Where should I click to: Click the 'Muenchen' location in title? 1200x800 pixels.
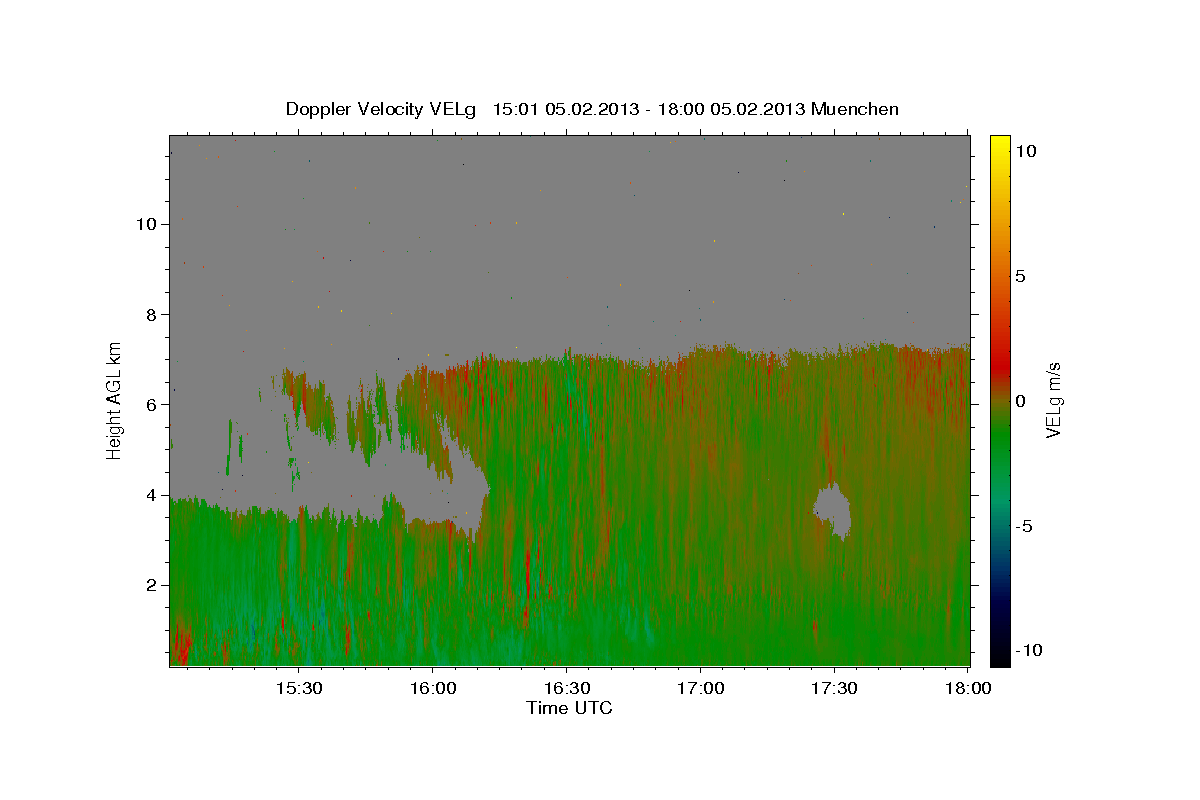pyautogui.click(x=855, y=109)
